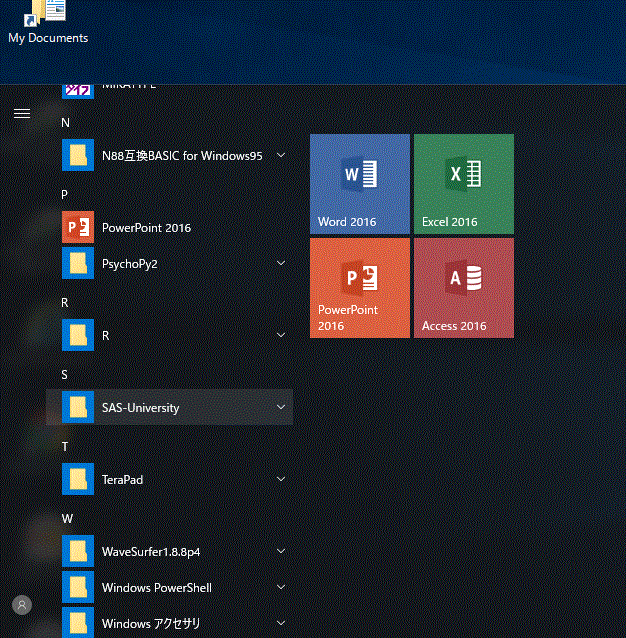Click the My Documents label text
This screenshot has height=638, width=626.
(48, 38)
